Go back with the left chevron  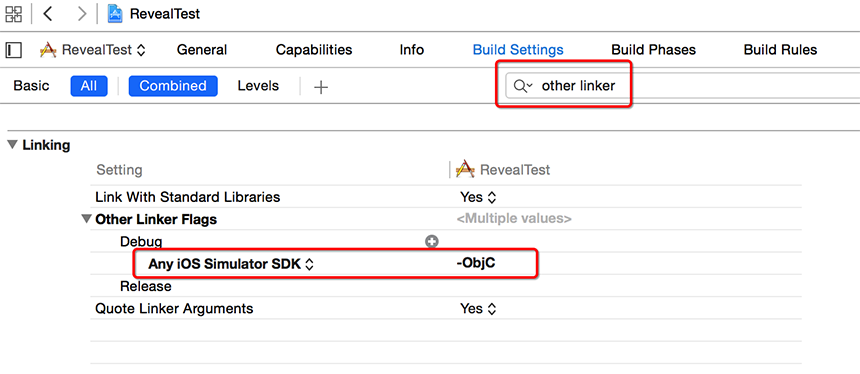tap(48, 14)
